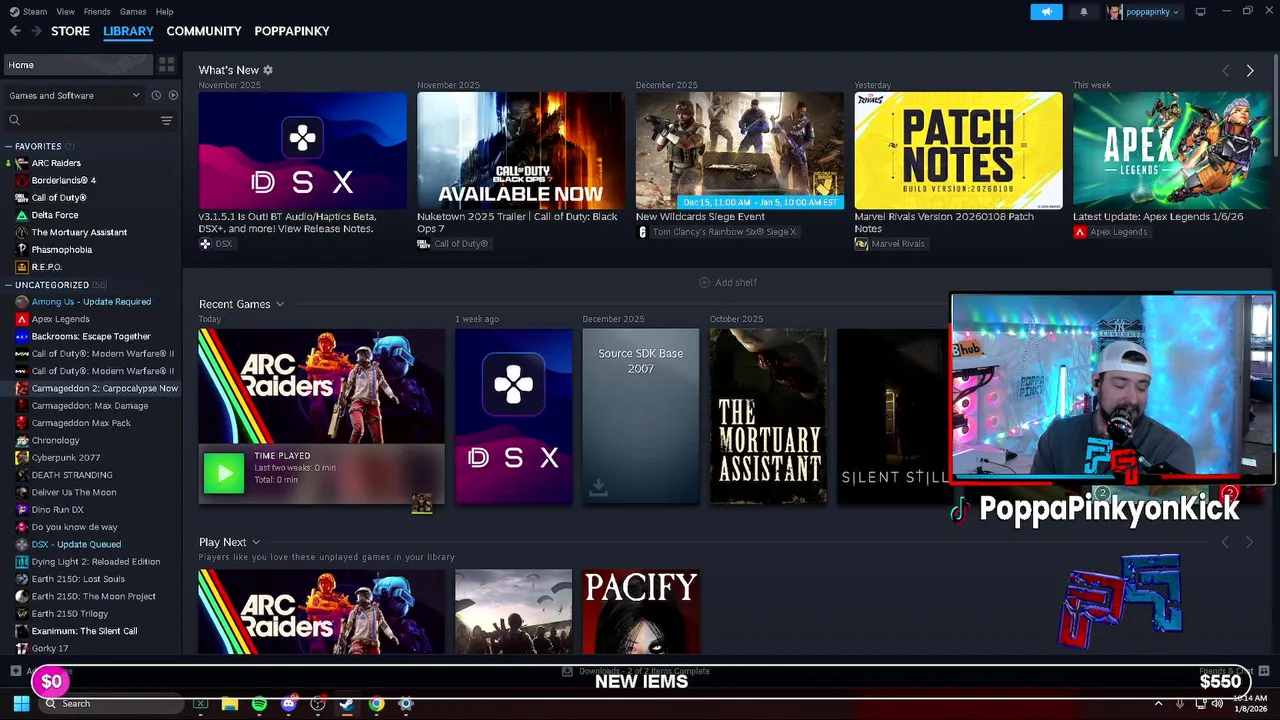
Task: Show next What's New items arrow
Action: pos(1249,71)
